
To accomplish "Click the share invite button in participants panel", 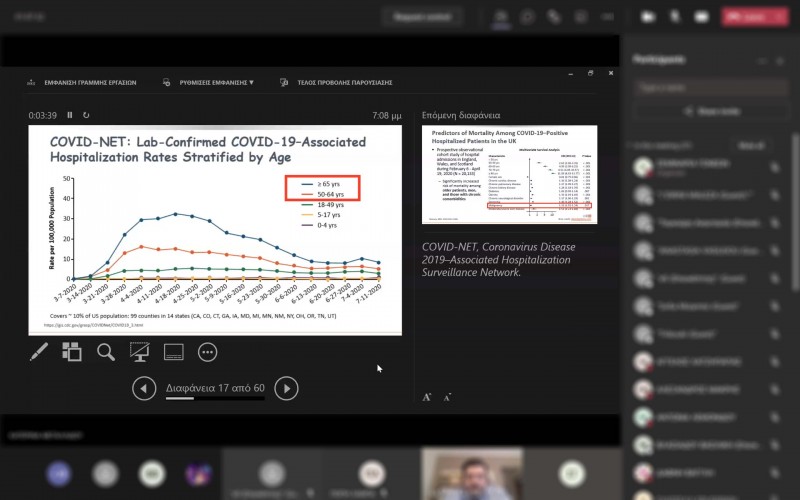I will pyautogui.click(x=709, y=110).
